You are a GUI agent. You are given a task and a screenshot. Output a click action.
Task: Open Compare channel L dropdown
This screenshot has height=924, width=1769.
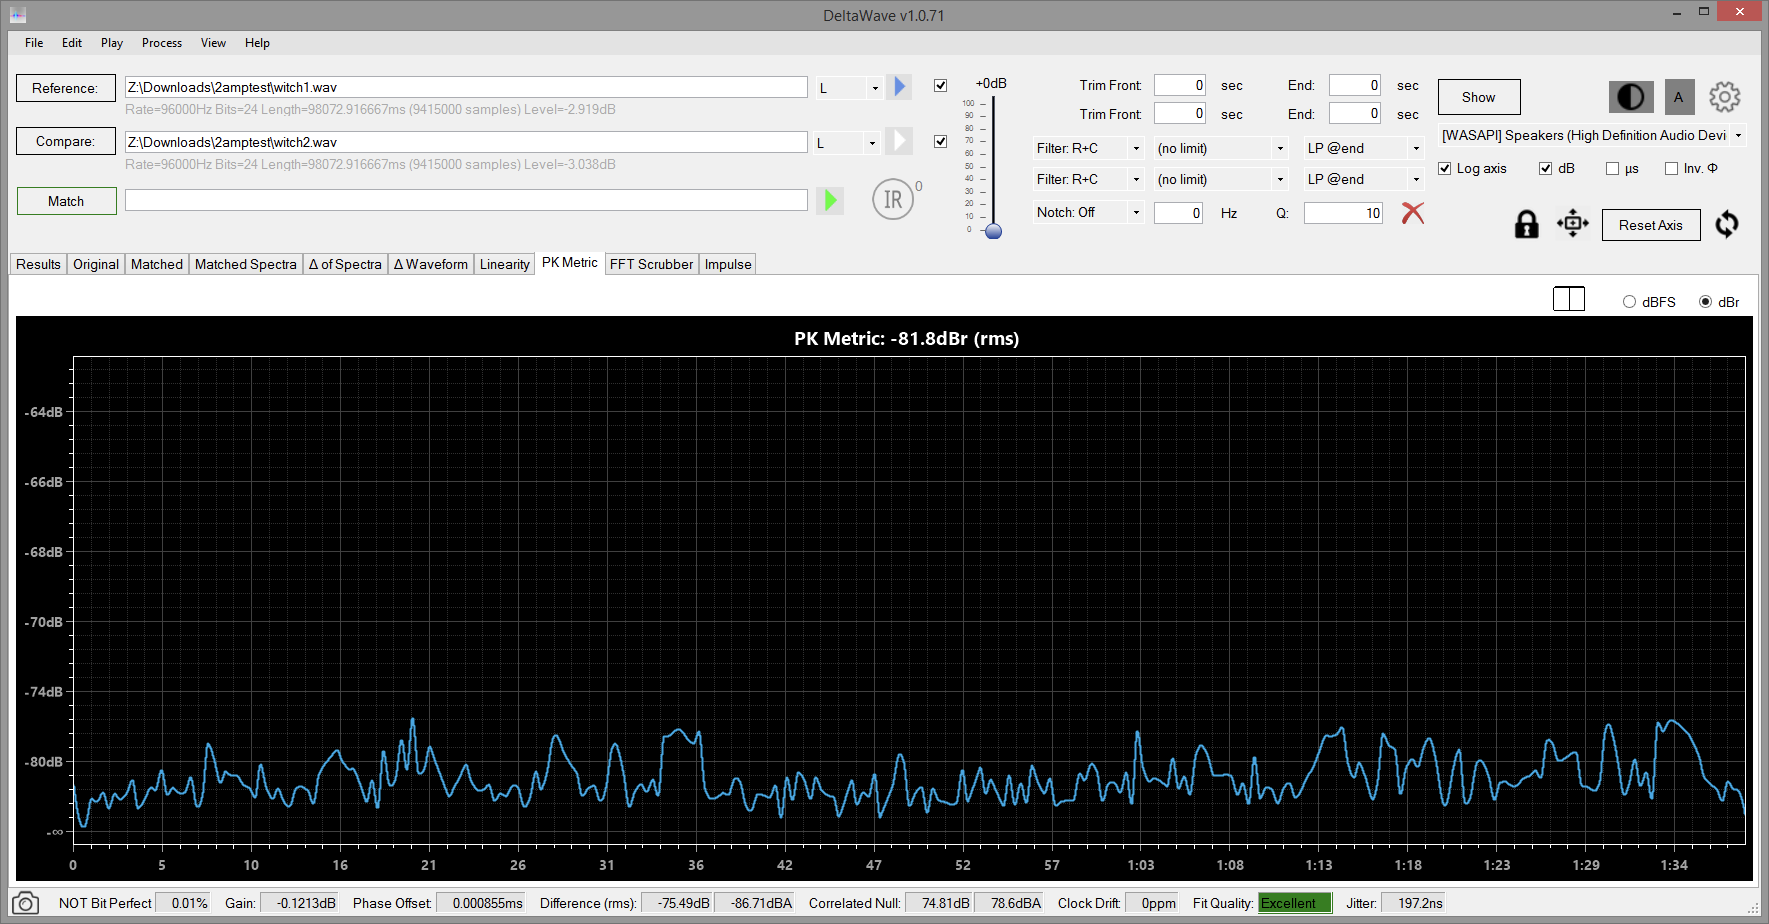pyautogui.click(x=847, y=143)
